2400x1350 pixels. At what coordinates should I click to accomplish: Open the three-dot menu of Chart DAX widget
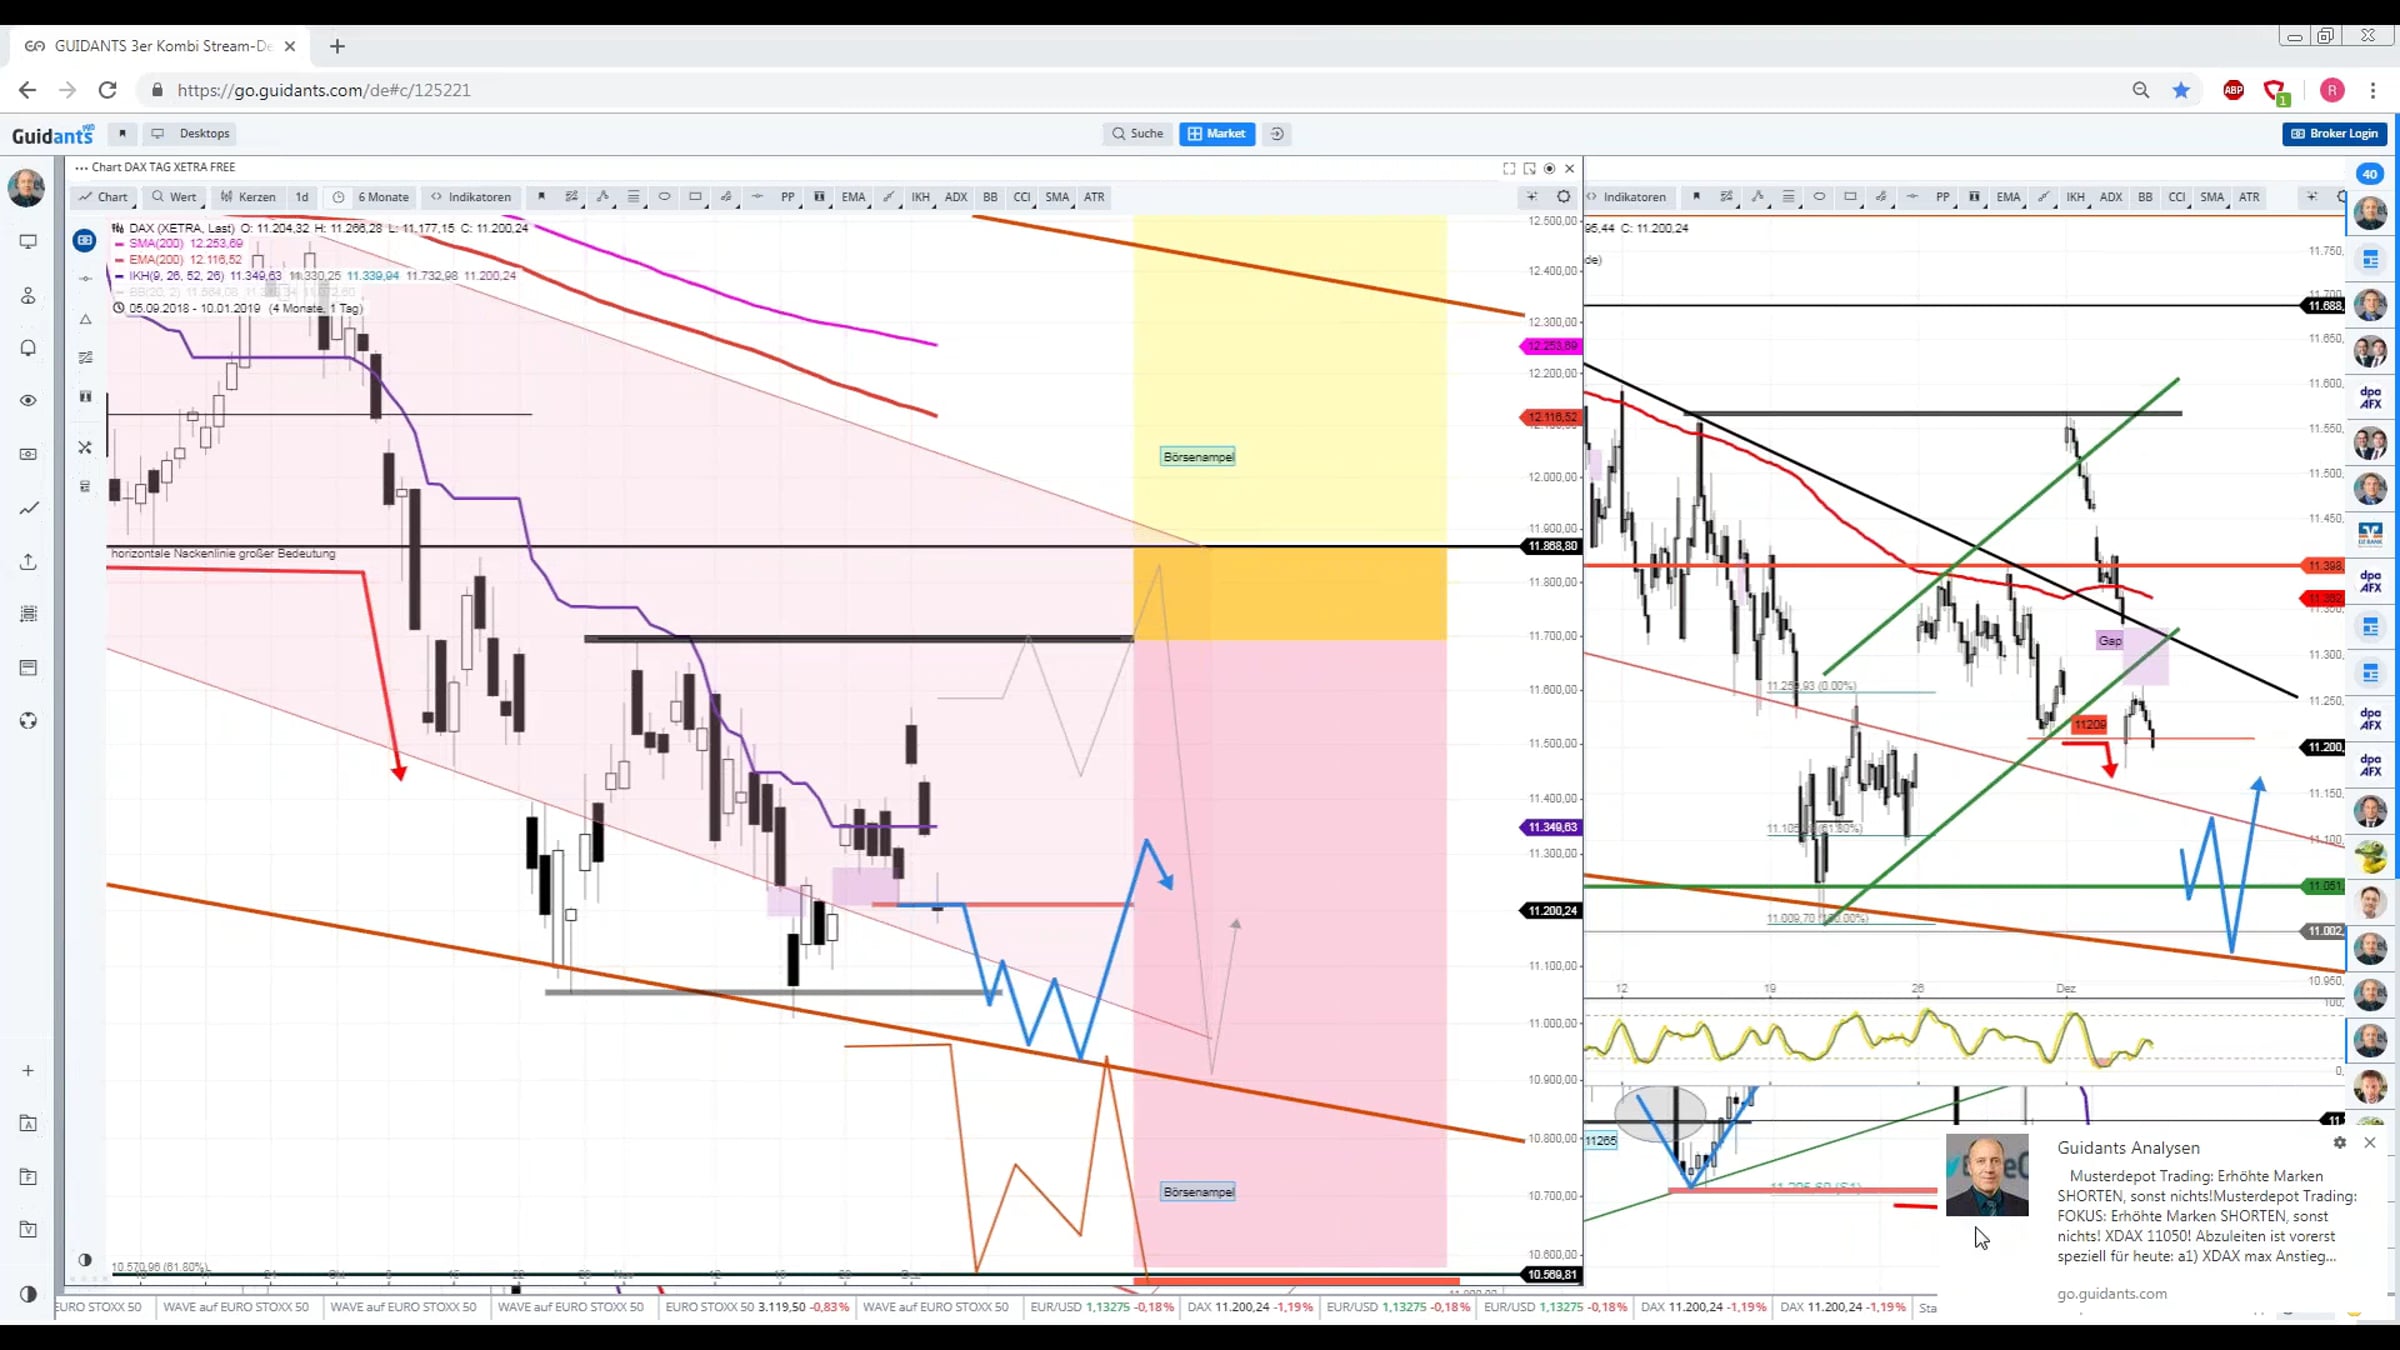coord(81,168)
